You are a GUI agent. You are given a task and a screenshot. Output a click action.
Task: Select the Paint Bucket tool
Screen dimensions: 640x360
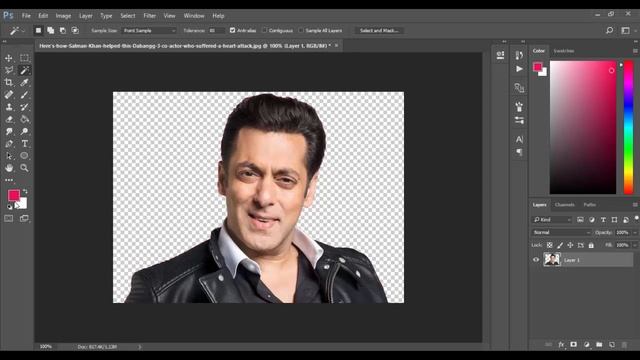coord(24,119)
